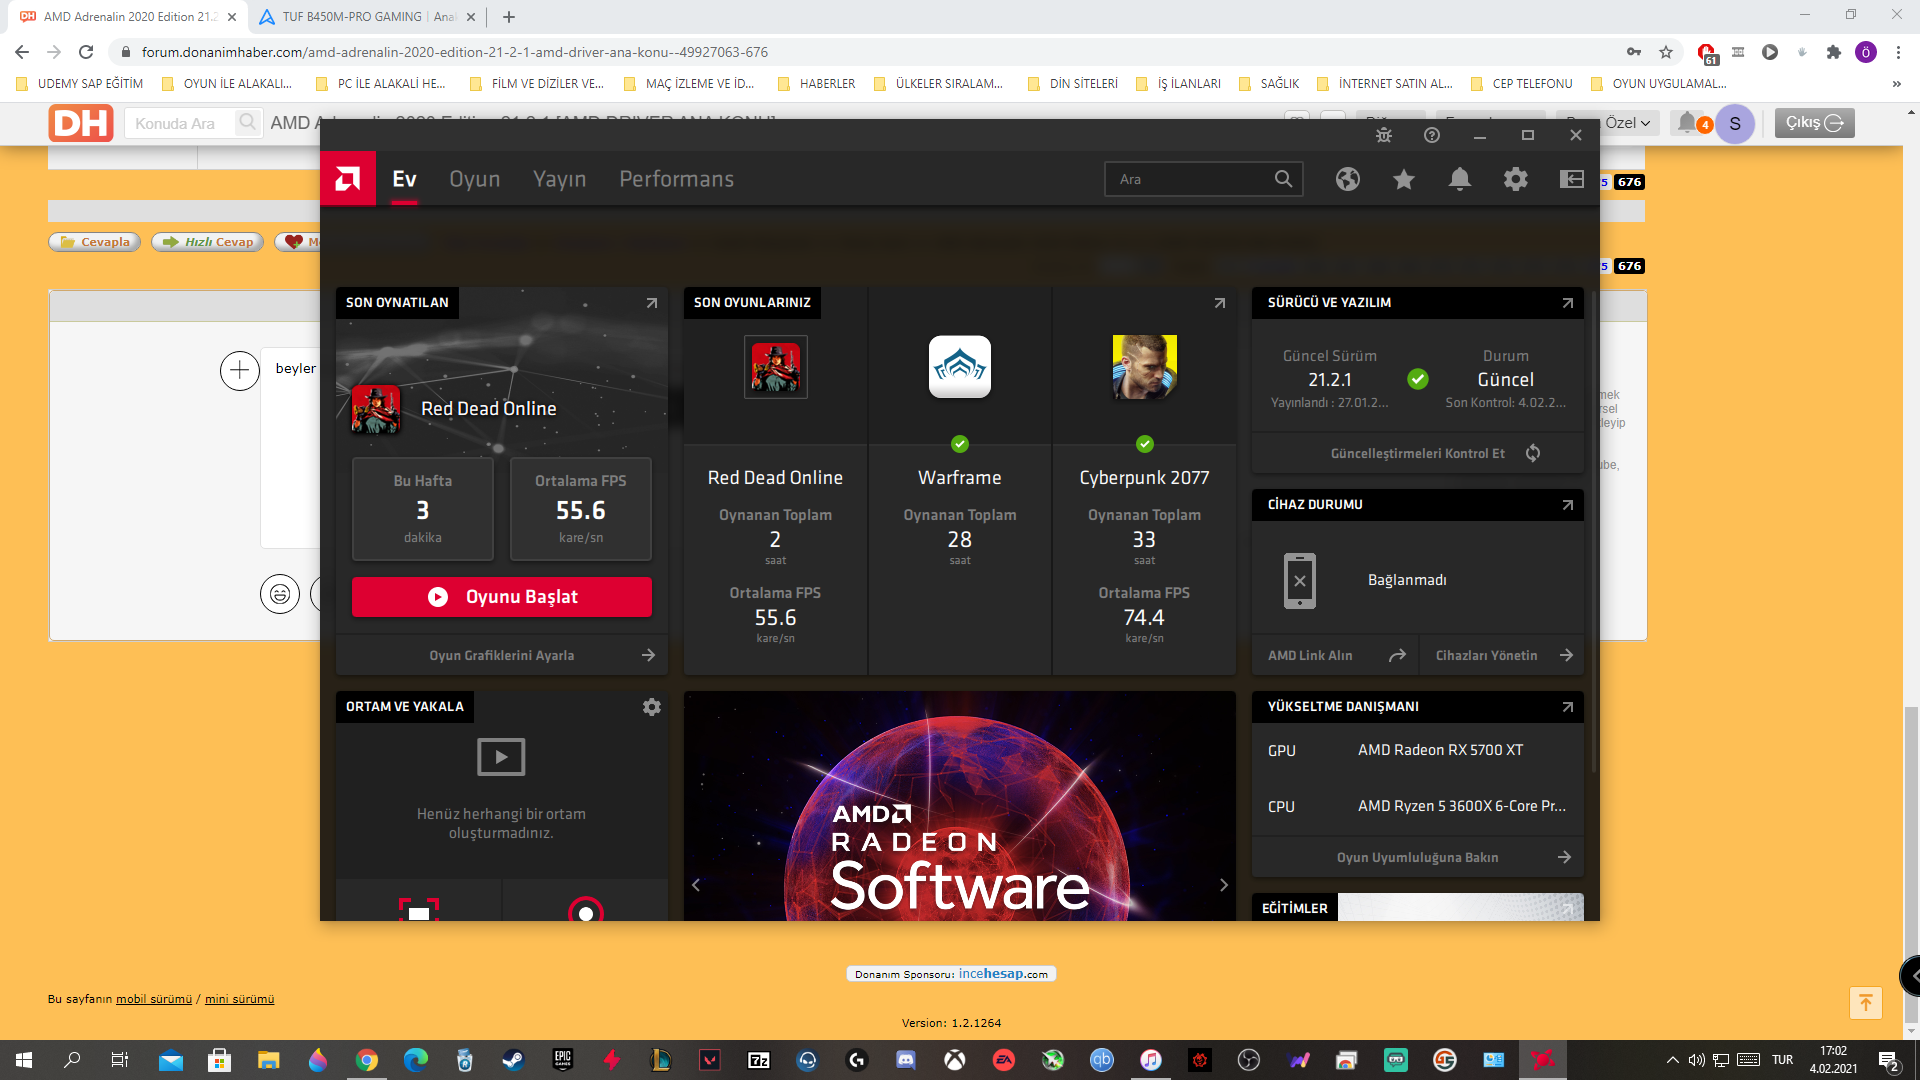Click the disconnected phone device icon
Viewport: 1920px width, 1080px height.
coord(1300,581)
